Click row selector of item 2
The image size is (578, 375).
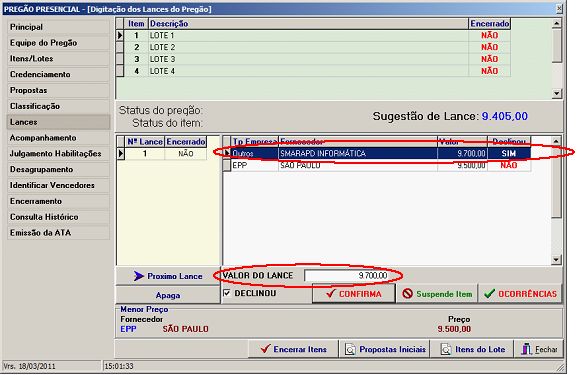point(120,47)
